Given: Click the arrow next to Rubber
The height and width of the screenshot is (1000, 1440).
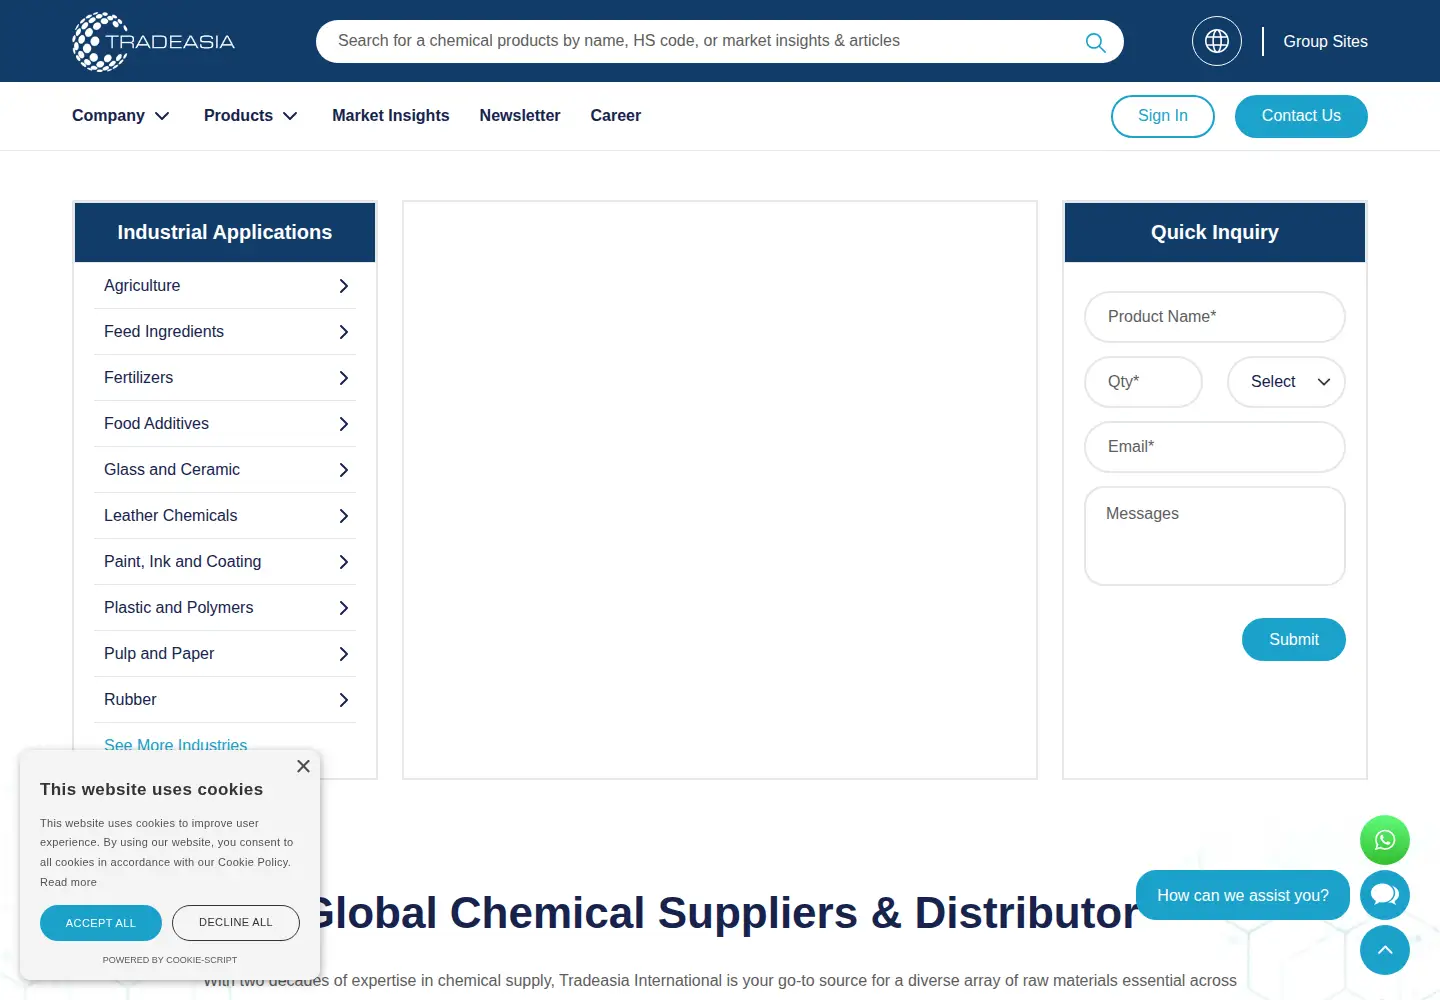Looking at the screenshot, I should (x=343, y=700).
